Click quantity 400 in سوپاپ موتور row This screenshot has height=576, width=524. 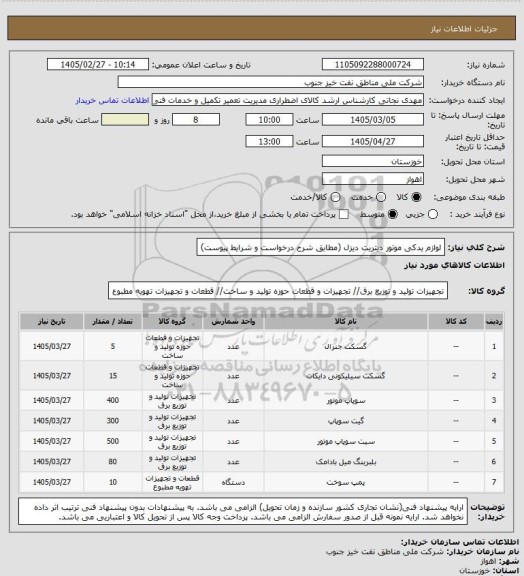click(113, 400)
